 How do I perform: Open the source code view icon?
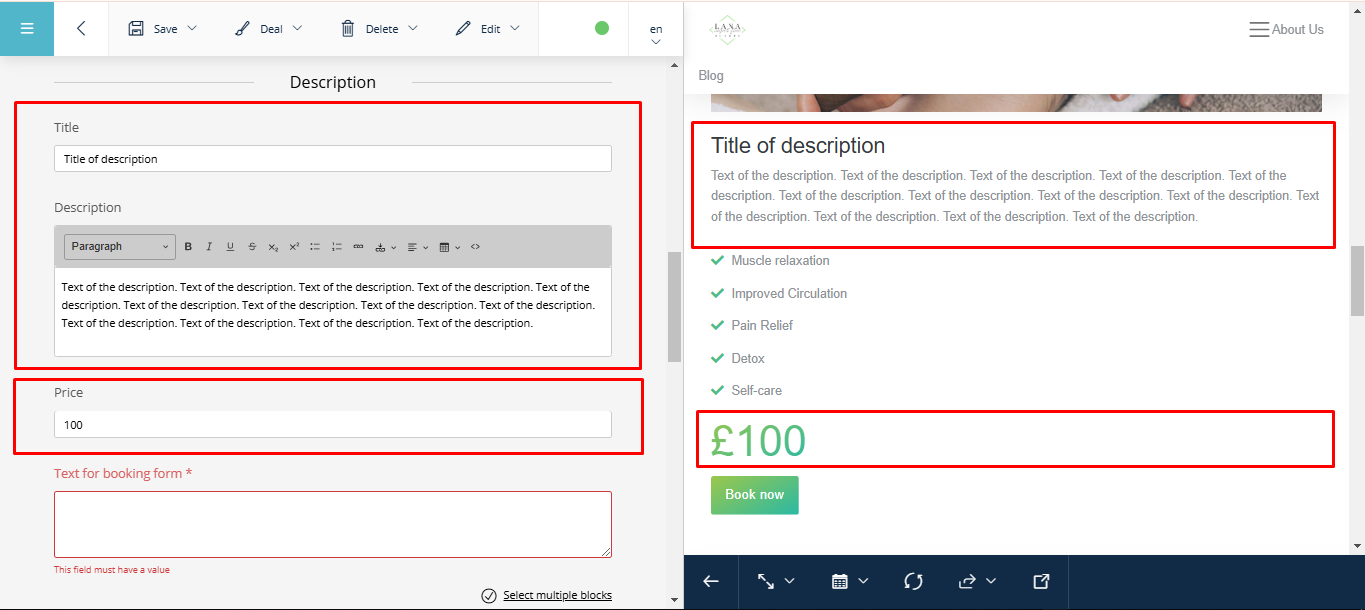coord(475,247)
